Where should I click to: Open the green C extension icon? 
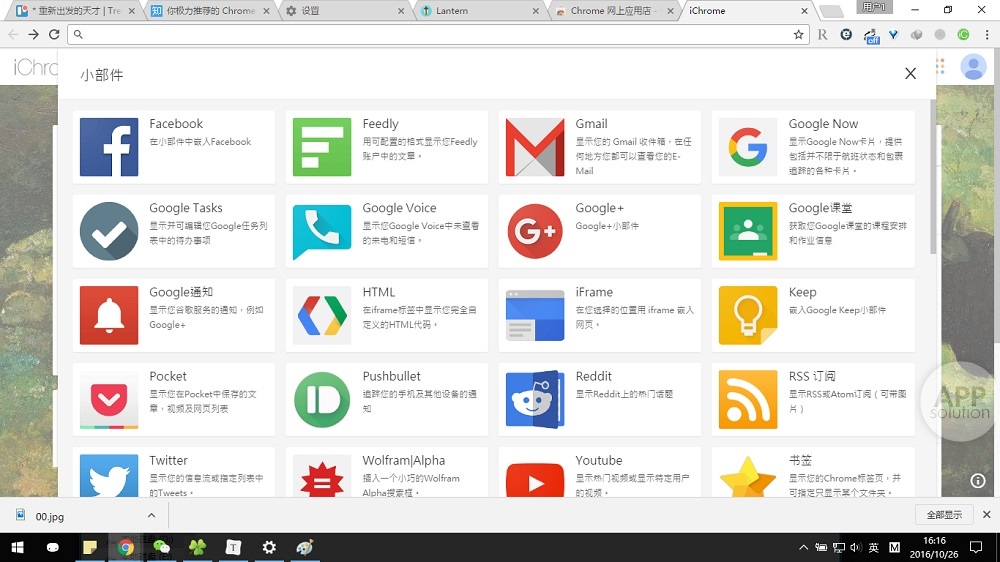(964, 34)
